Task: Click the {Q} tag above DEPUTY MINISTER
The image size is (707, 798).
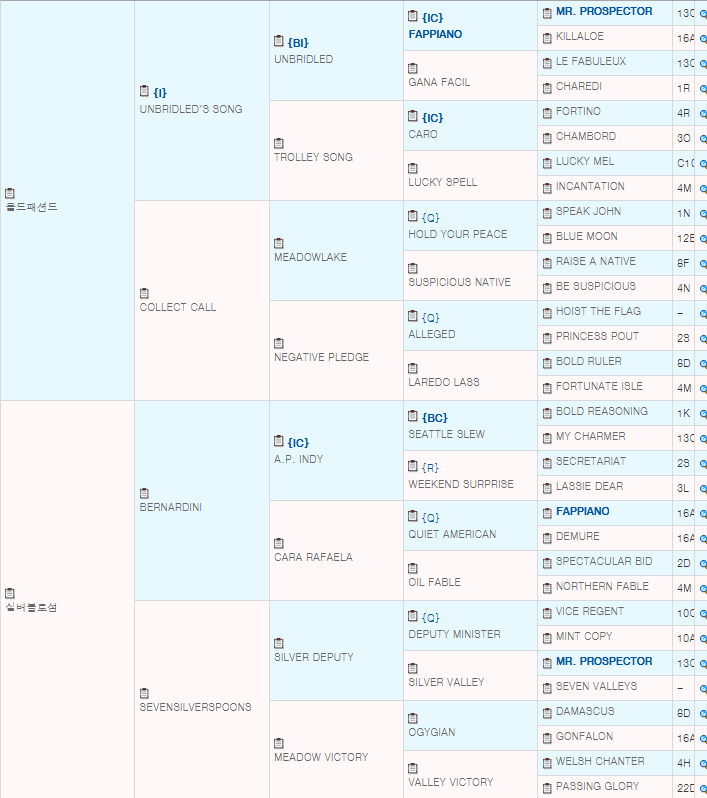Action: tap(430, 617)
